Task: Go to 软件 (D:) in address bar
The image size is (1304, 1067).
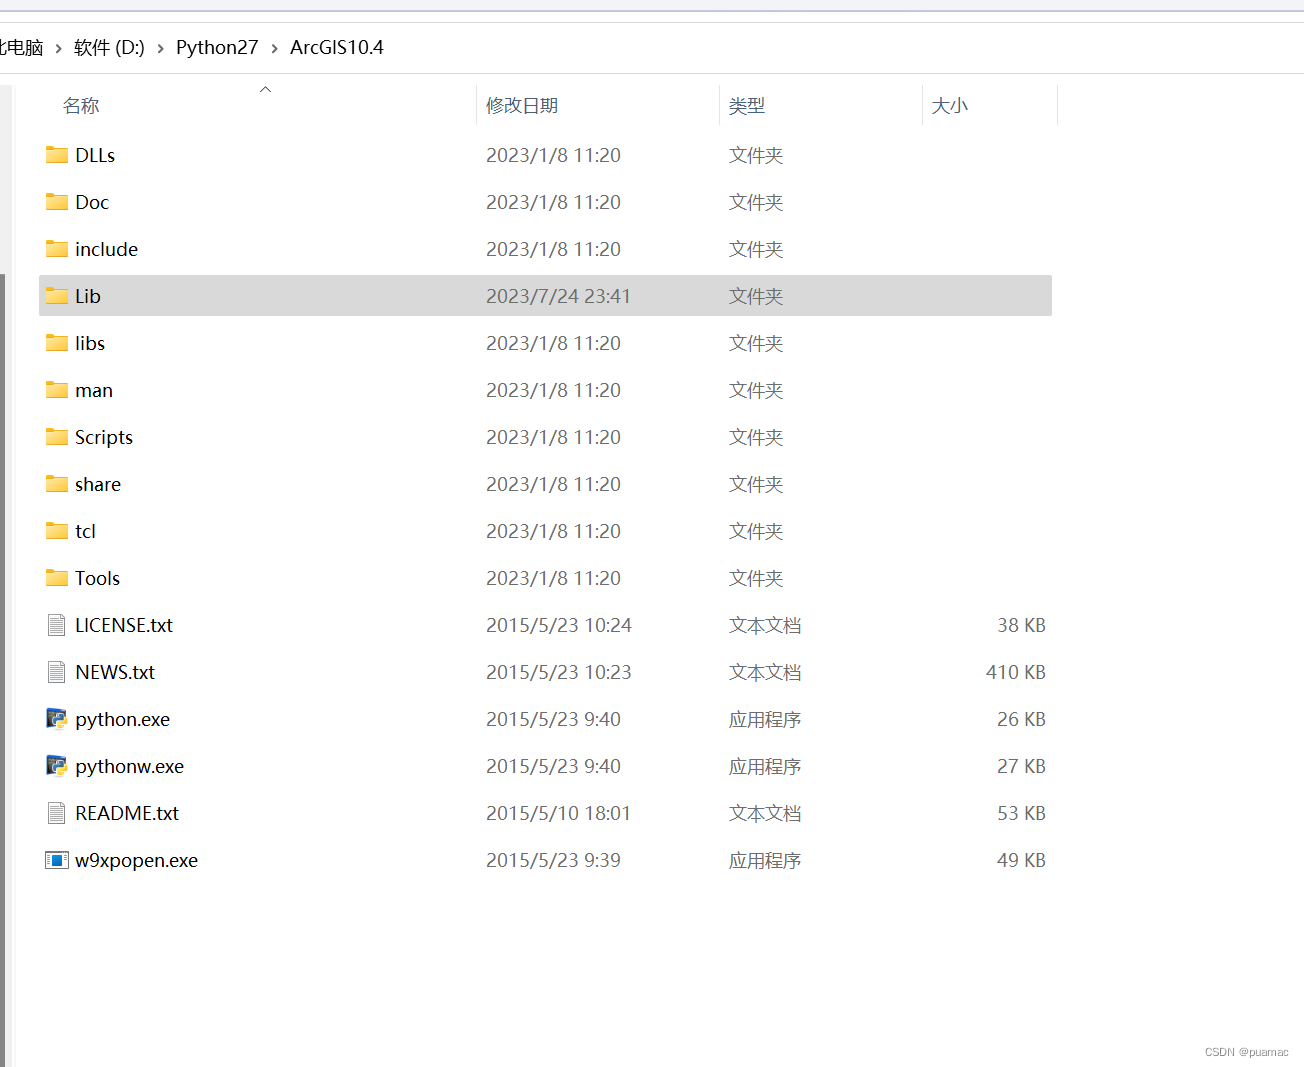Action: [109, 47]
